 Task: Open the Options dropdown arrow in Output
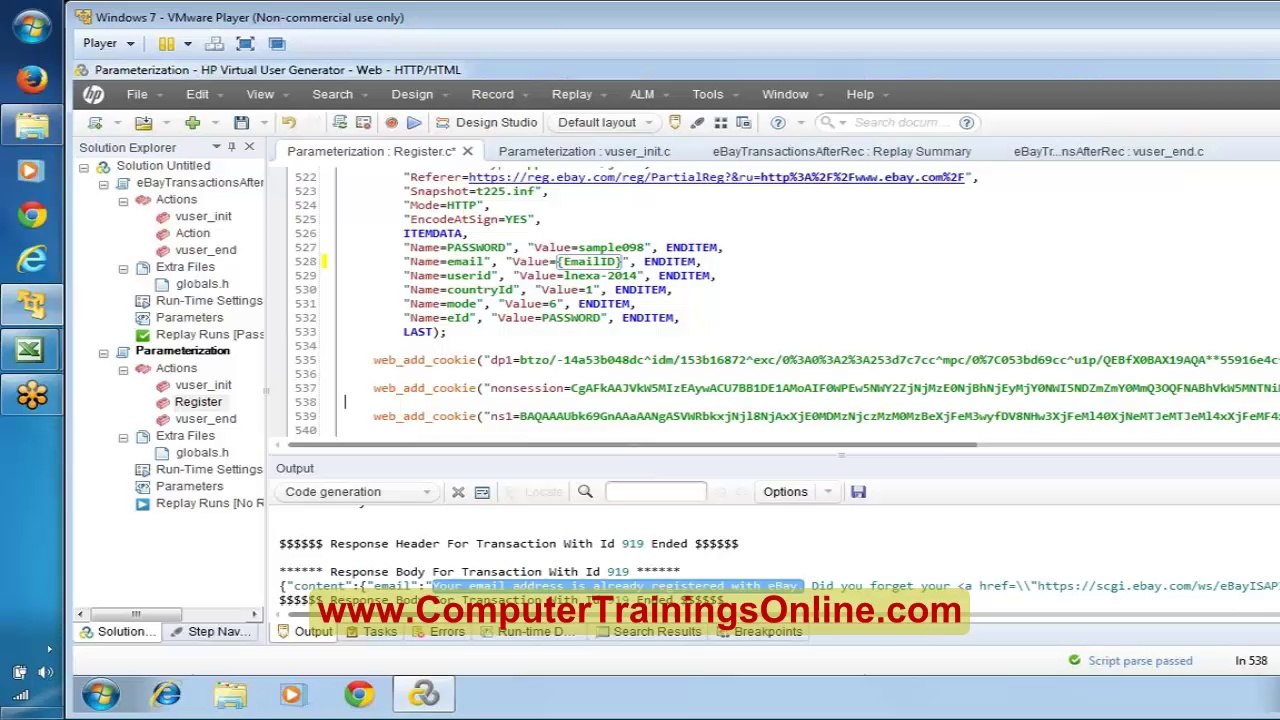(x=827, y=492)
